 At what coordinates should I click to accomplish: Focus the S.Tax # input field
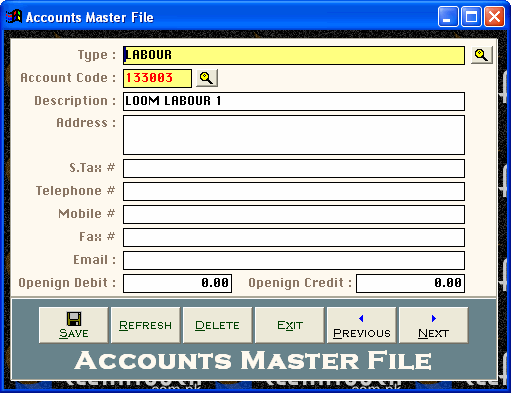point(294,168)
